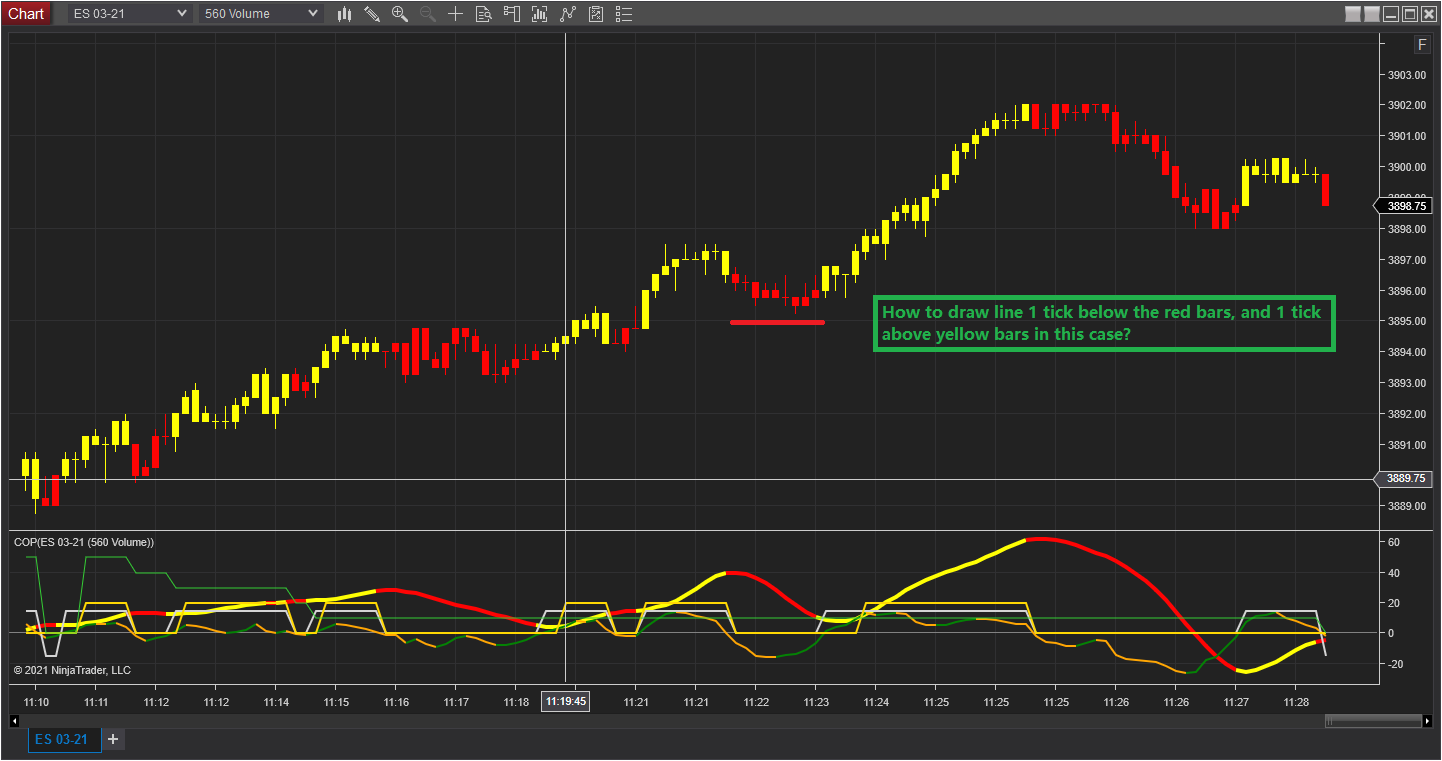This screenshot has width=1442, height=761.
Task: Open the 560 Volume interval dropdown
Action: pyautogui.click(x=260, y=14)
